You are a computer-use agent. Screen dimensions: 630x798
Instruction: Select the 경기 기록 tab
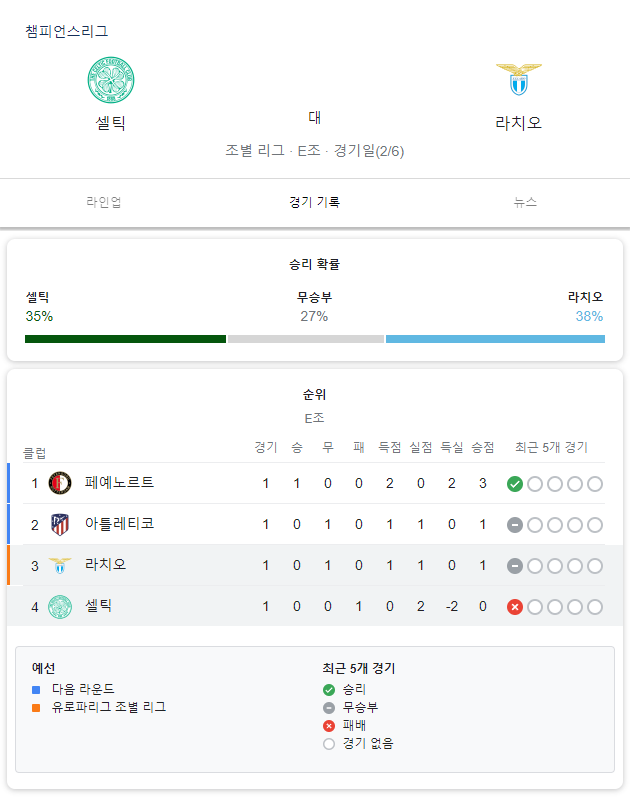314,202
